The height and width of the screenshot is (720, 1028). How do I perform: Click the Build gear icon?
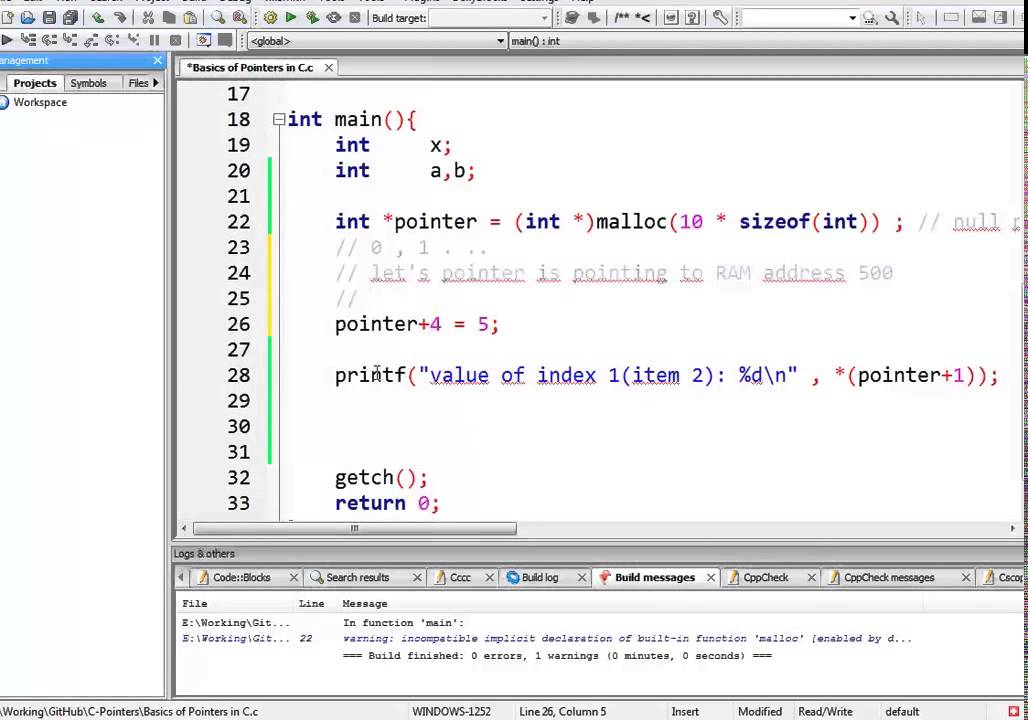point(270,18)
